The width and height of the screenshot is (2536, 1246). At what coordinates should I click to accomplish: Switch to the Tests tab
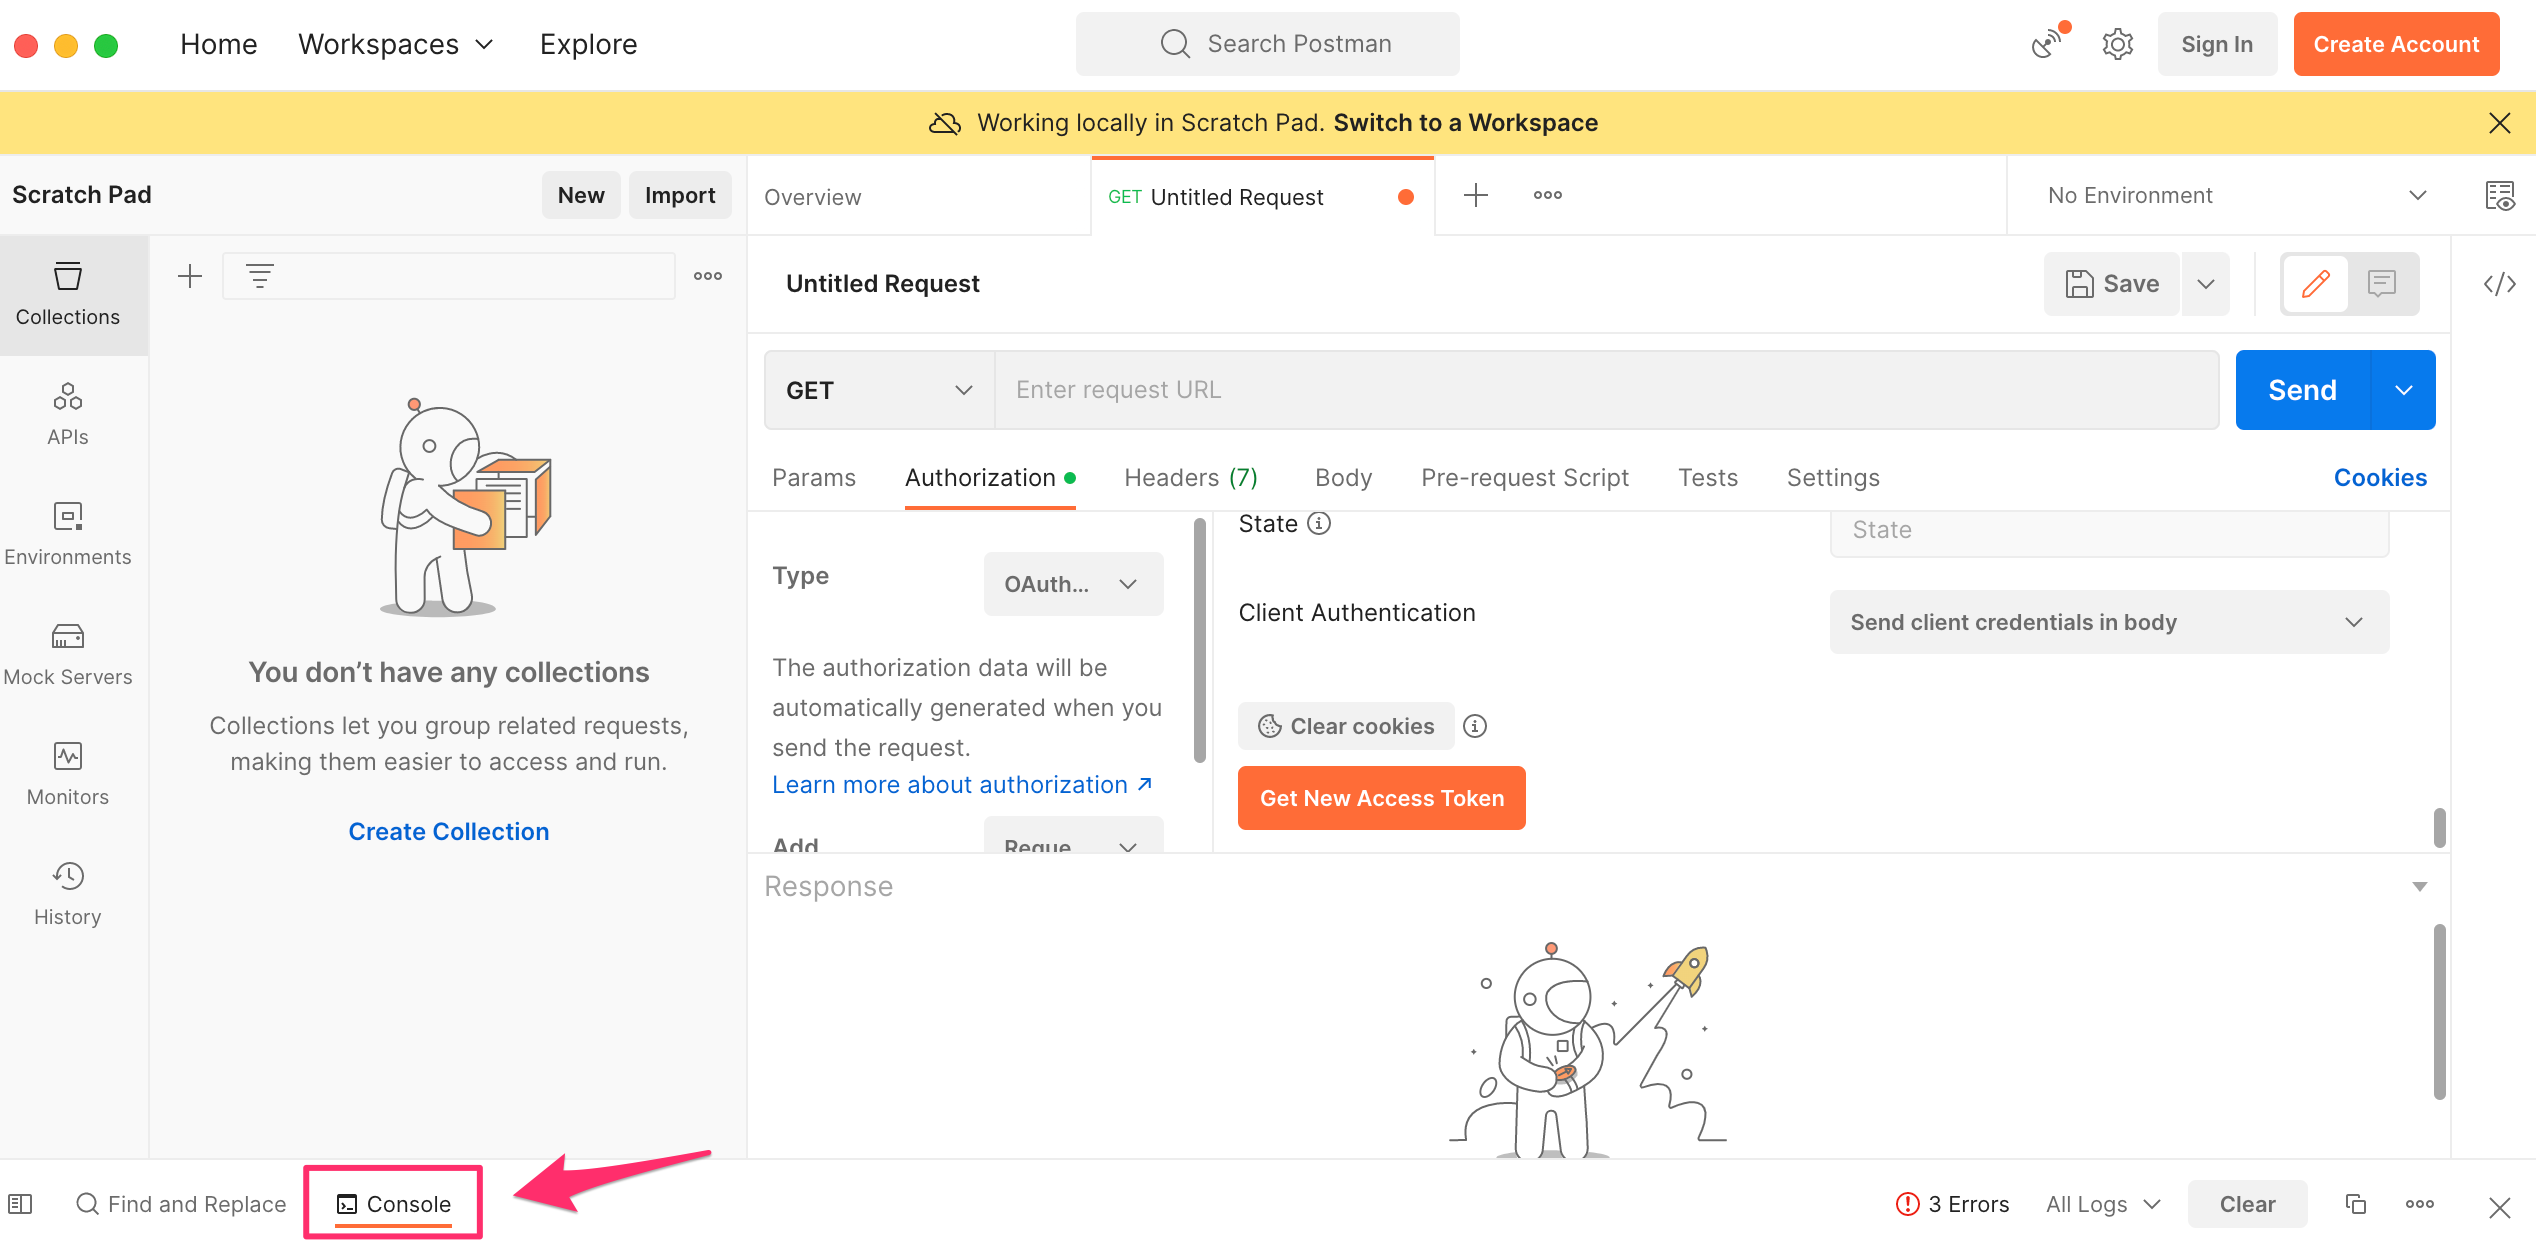click(1708, 478)
